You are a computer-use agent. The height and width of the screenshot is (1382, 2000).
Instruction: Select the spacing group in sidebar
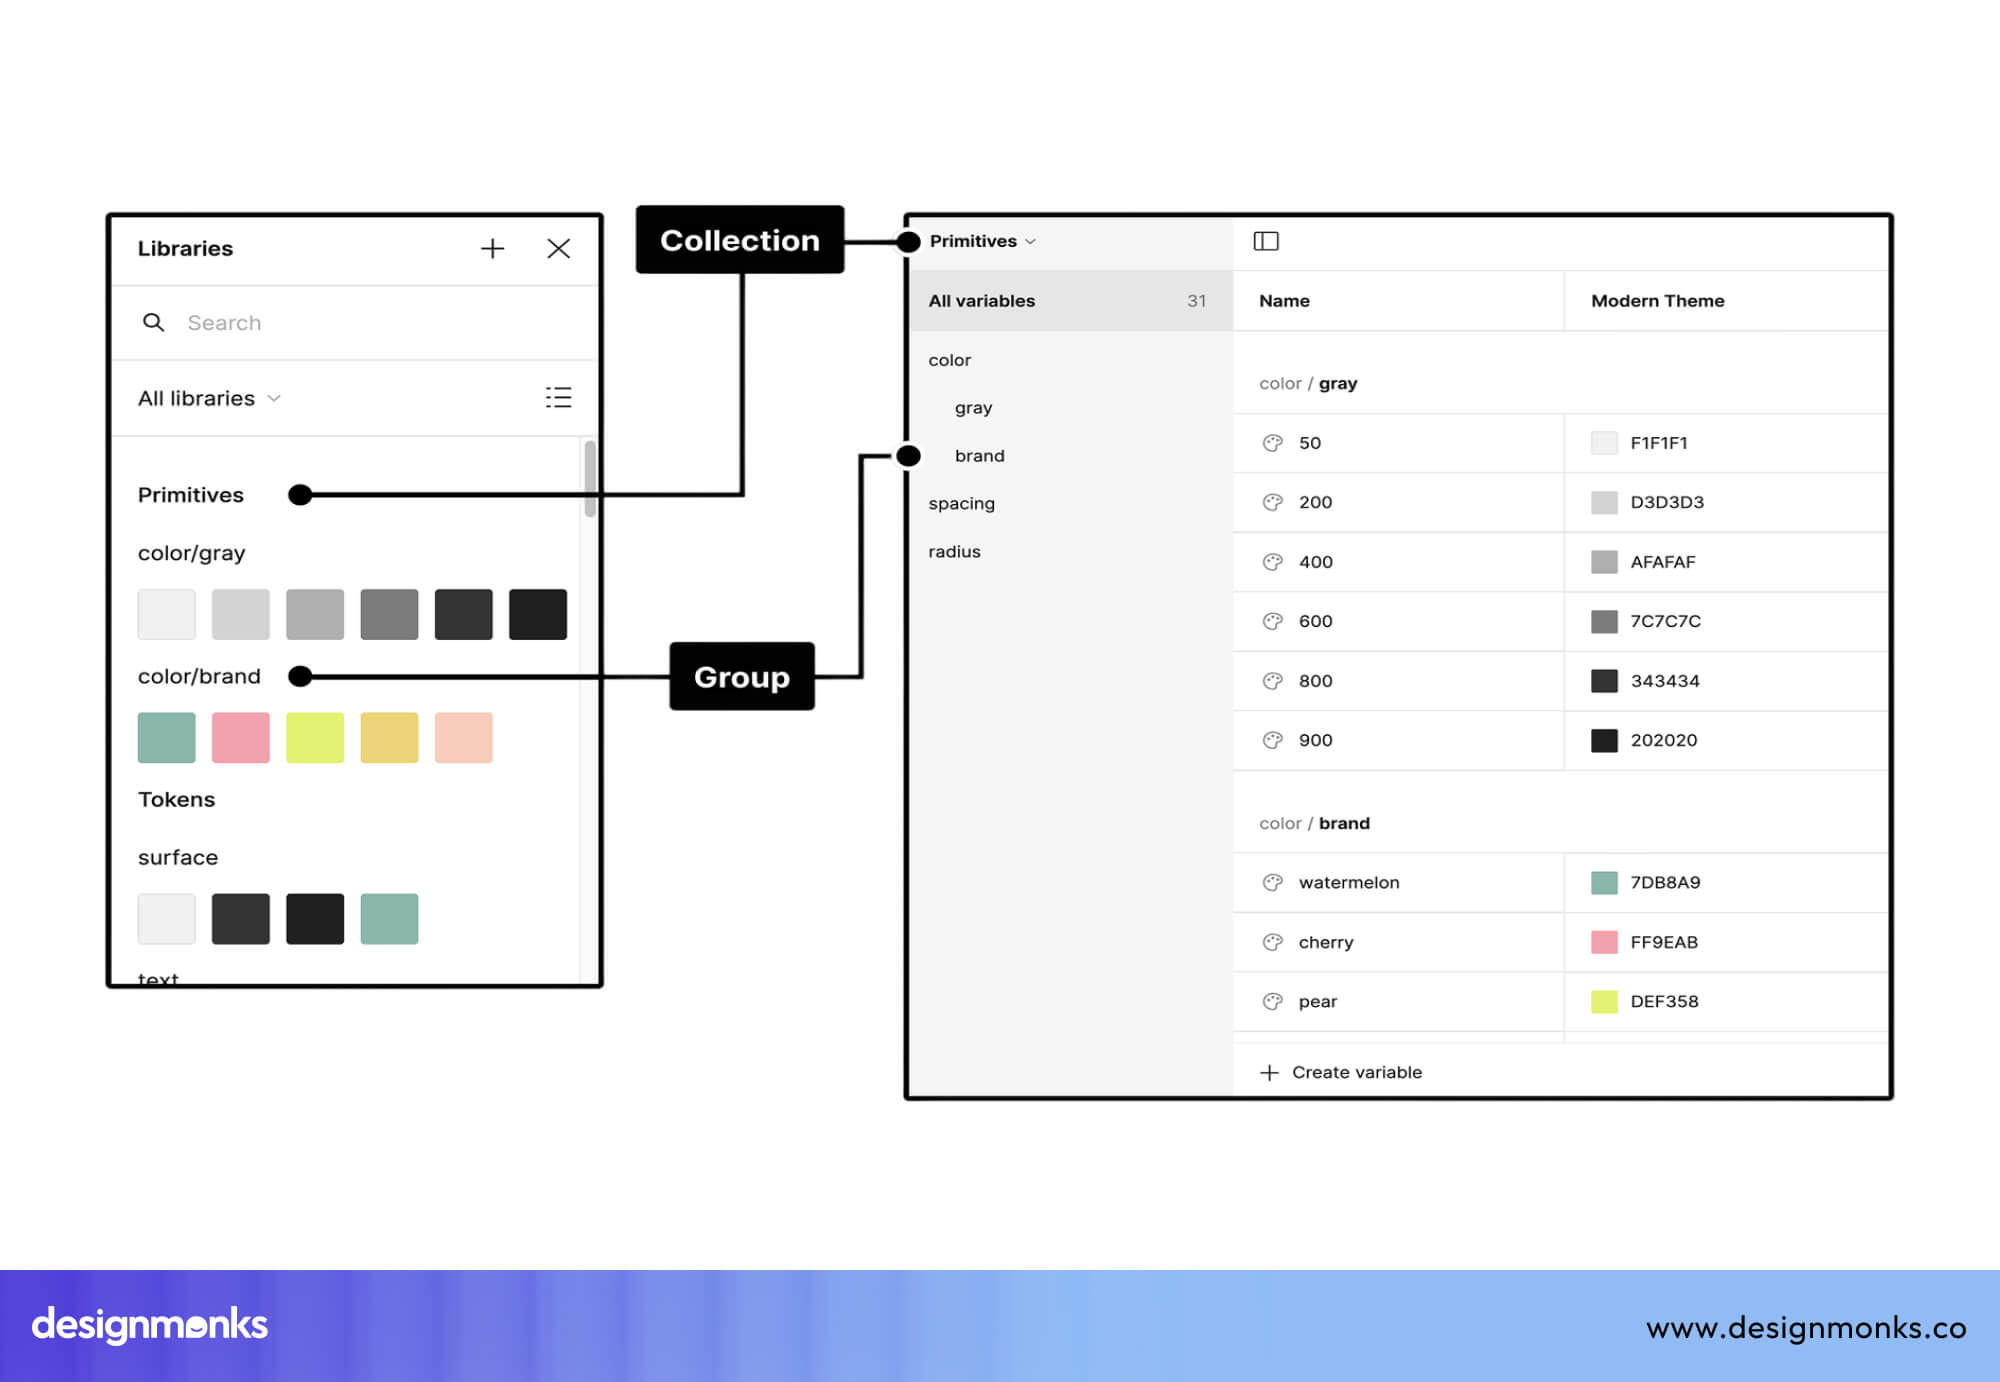coord(962,503)
